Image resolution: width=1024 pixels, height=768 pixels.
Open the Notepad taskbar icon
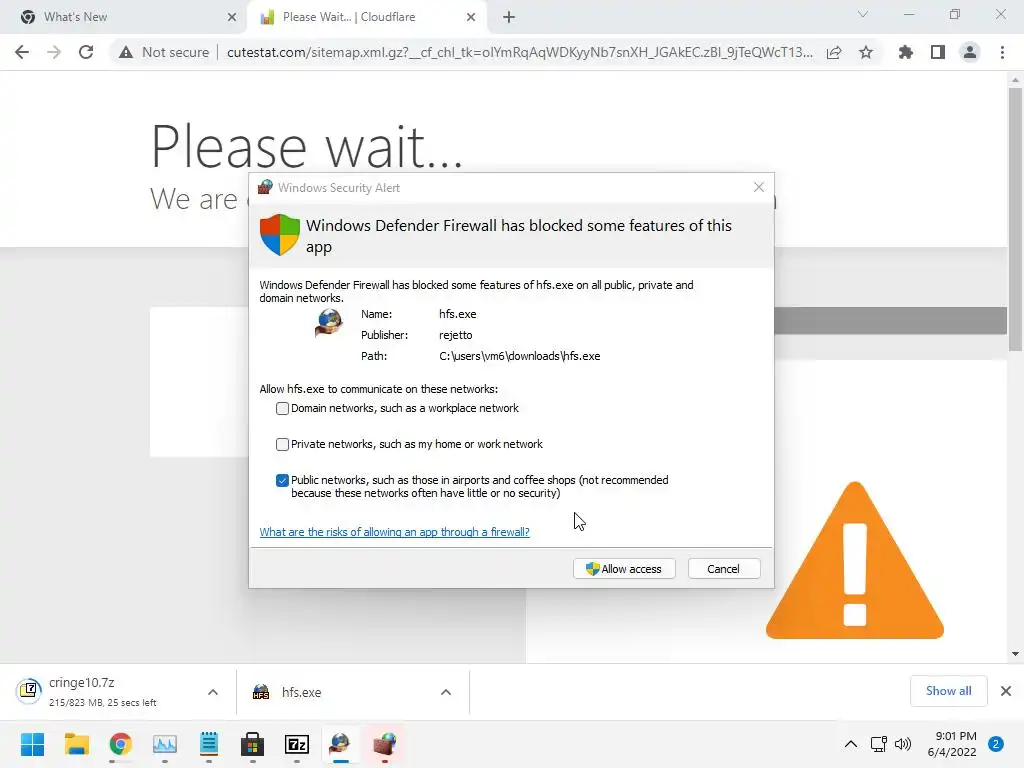209,744
